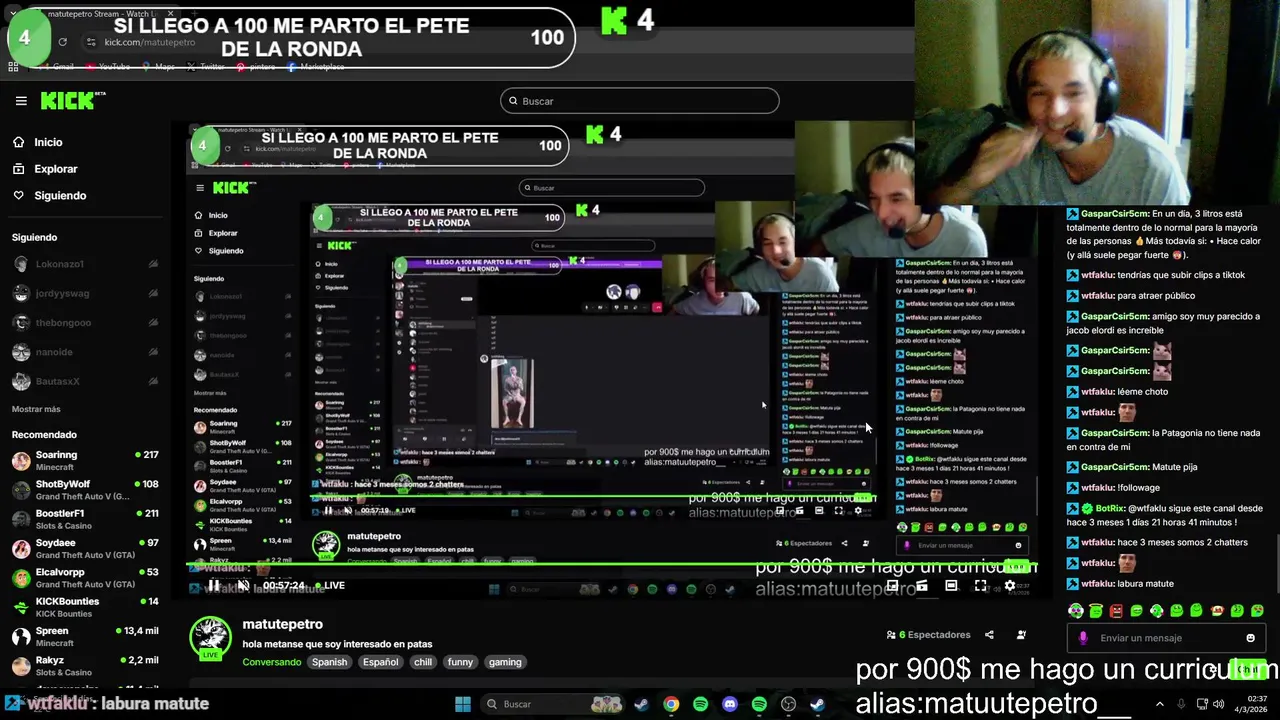Open followed channel jordyyswag
Viewport: 1280px width, 720px height.
point(85,293)
